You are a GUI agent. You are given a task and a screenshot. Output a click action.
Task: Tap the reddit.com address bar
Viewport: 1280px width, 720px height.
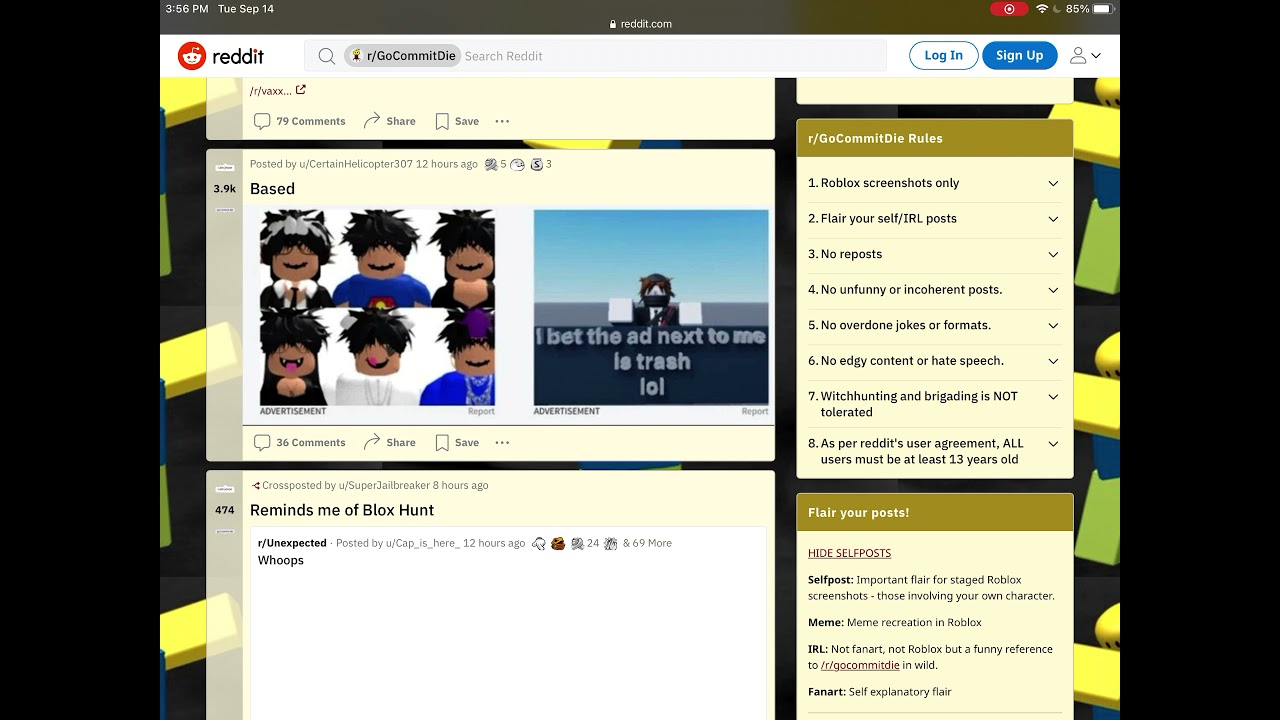click(x=640, y=24)
